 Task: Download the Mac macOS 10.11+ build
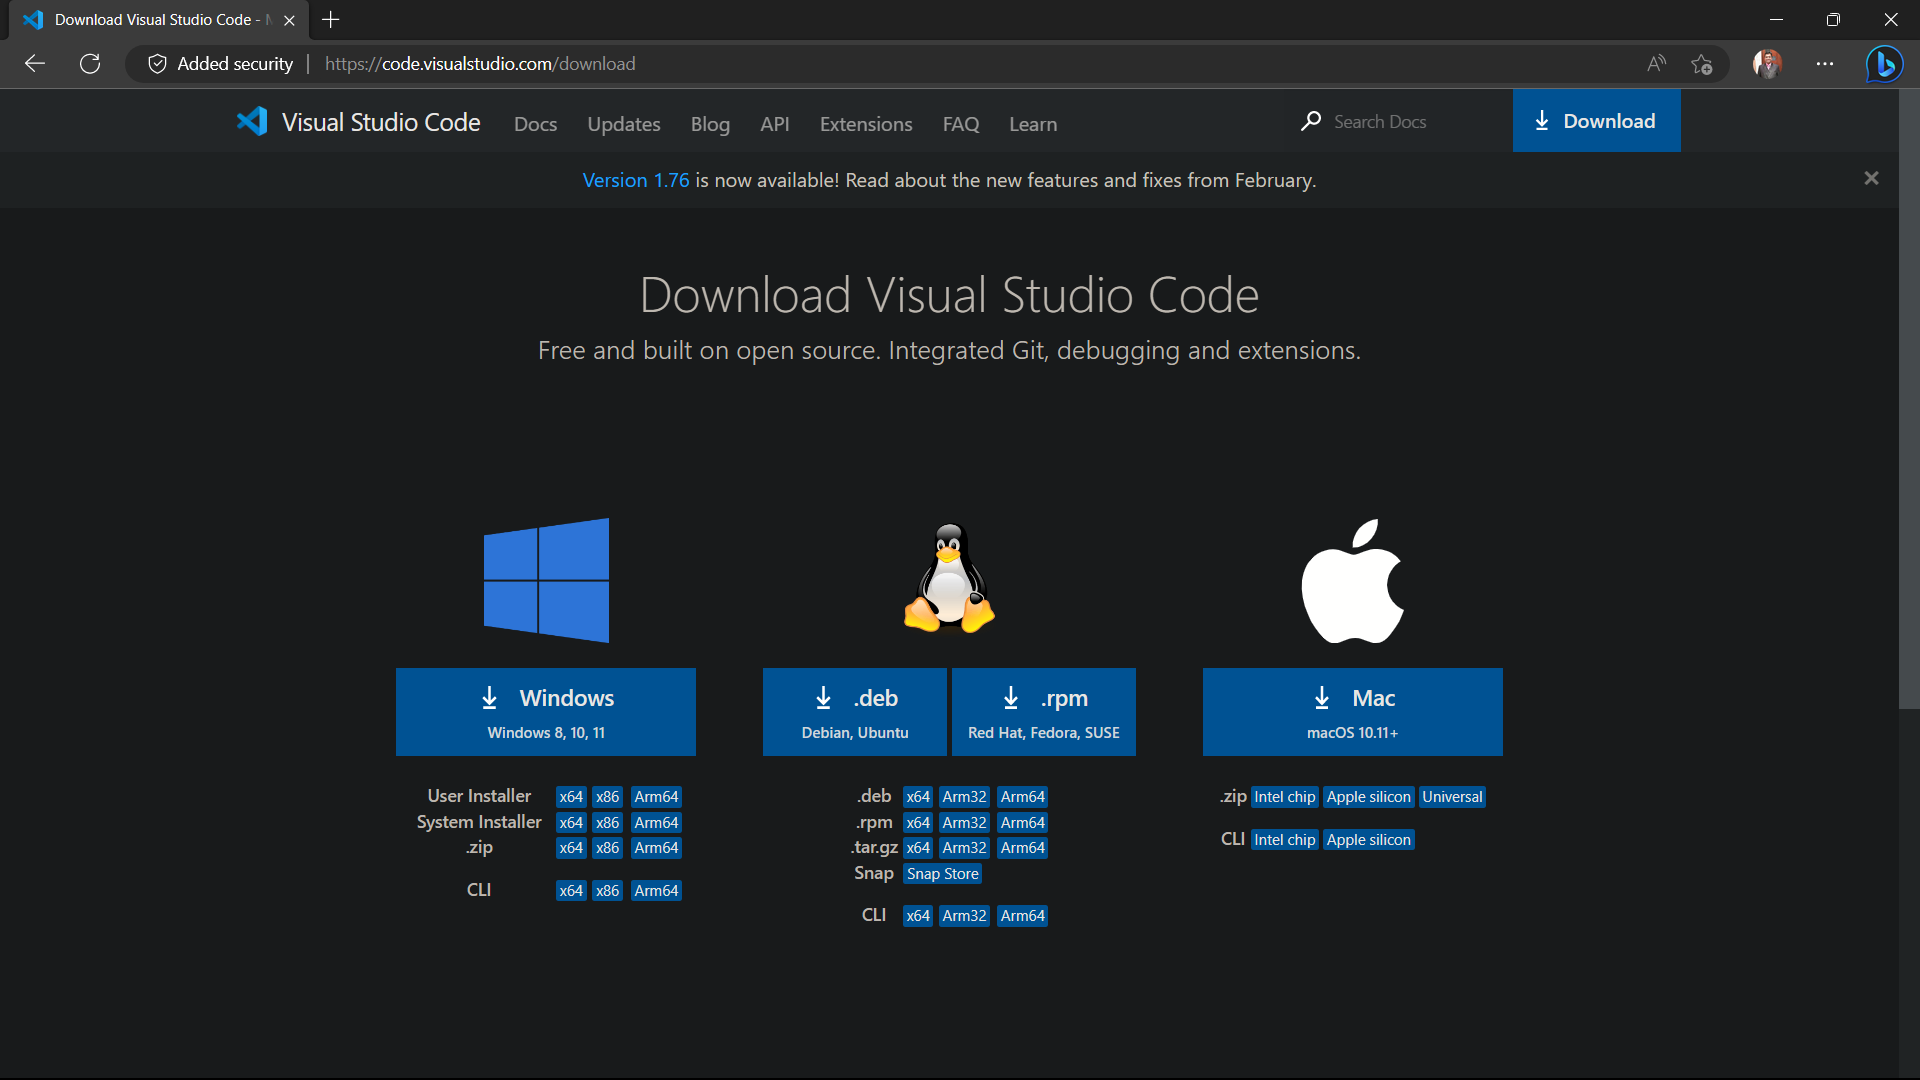pyautogui.click(x=1352, y=712)
